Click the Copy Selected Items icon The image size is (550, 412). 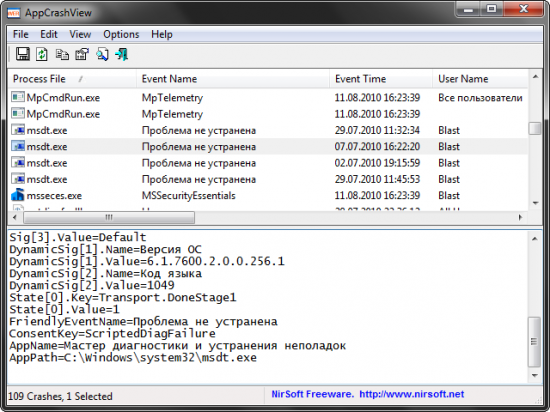tap(62, 54)
